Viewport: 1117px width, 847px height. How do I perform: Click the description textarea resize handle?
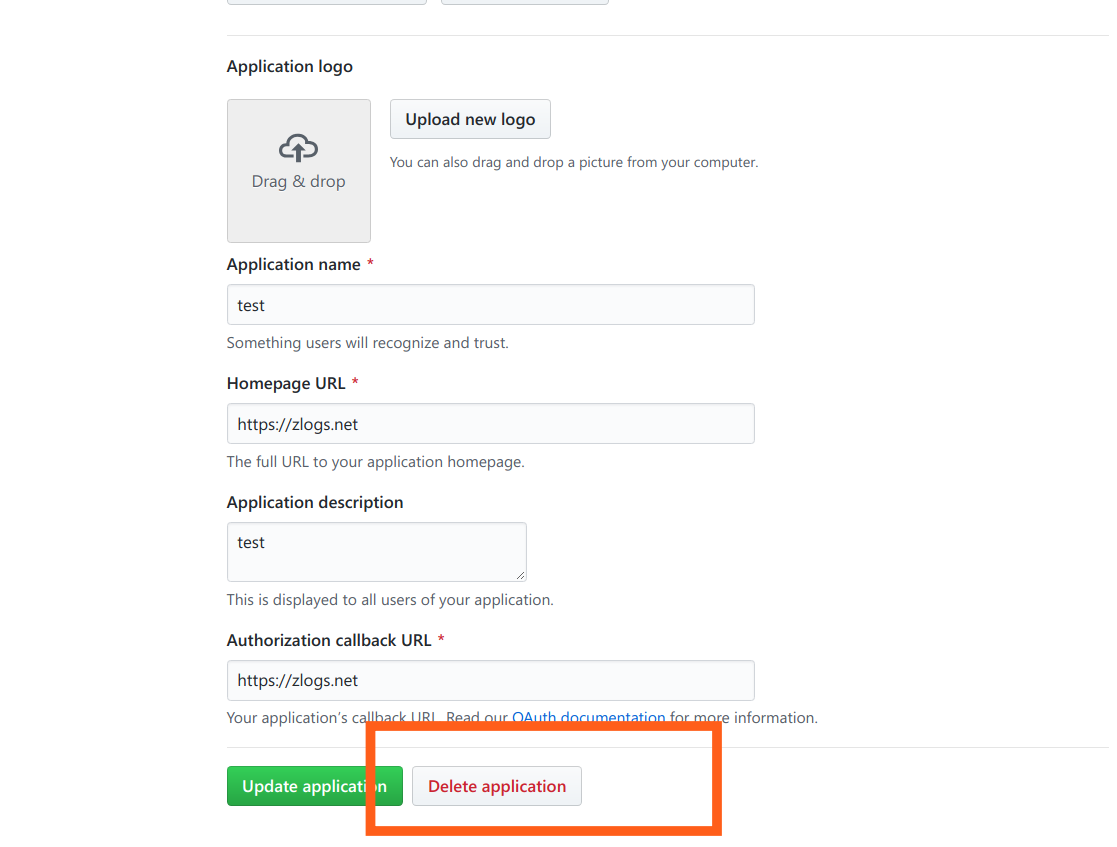tap(521, 576)
